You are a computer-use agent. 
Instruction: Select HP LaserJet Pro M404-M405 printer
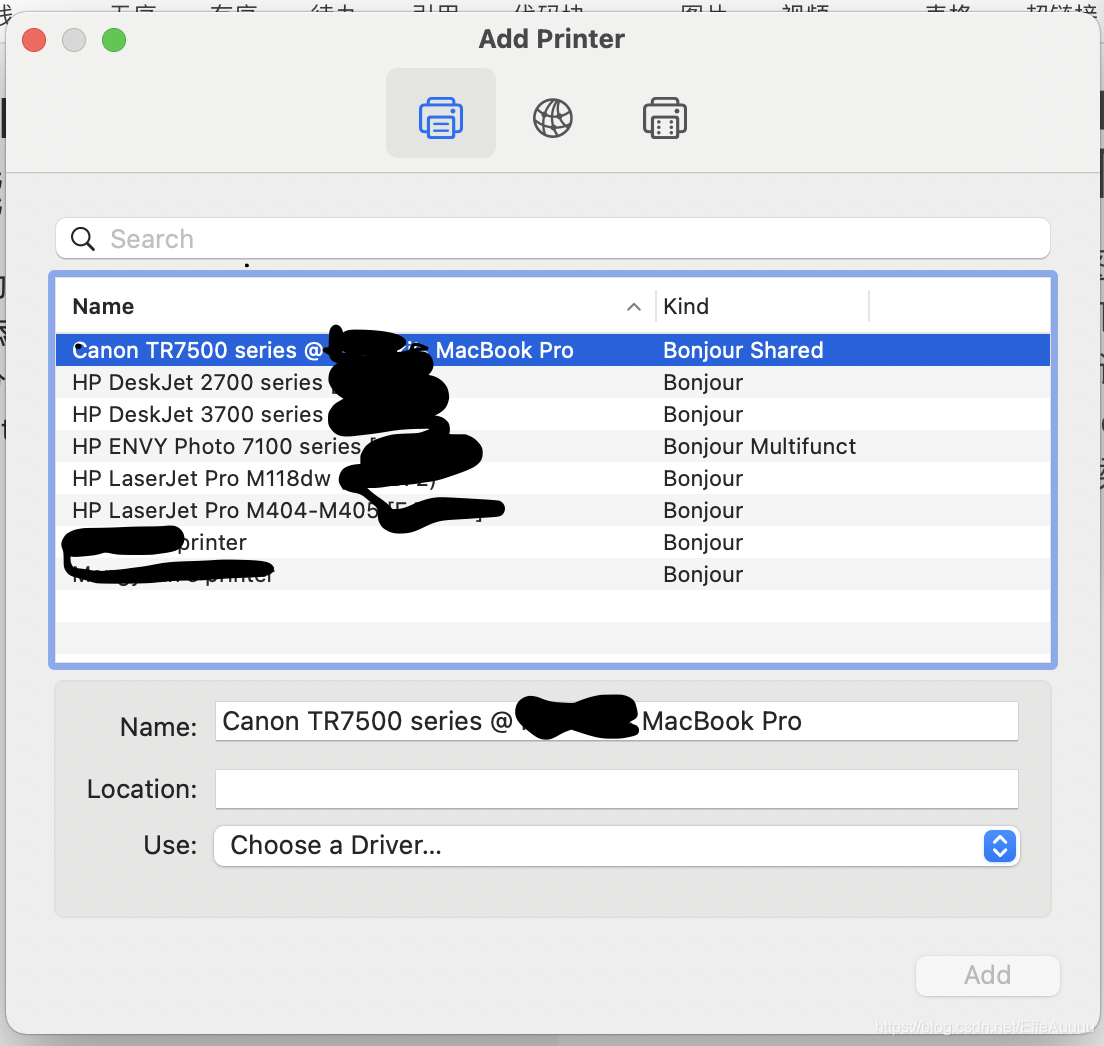coord(553,510)
